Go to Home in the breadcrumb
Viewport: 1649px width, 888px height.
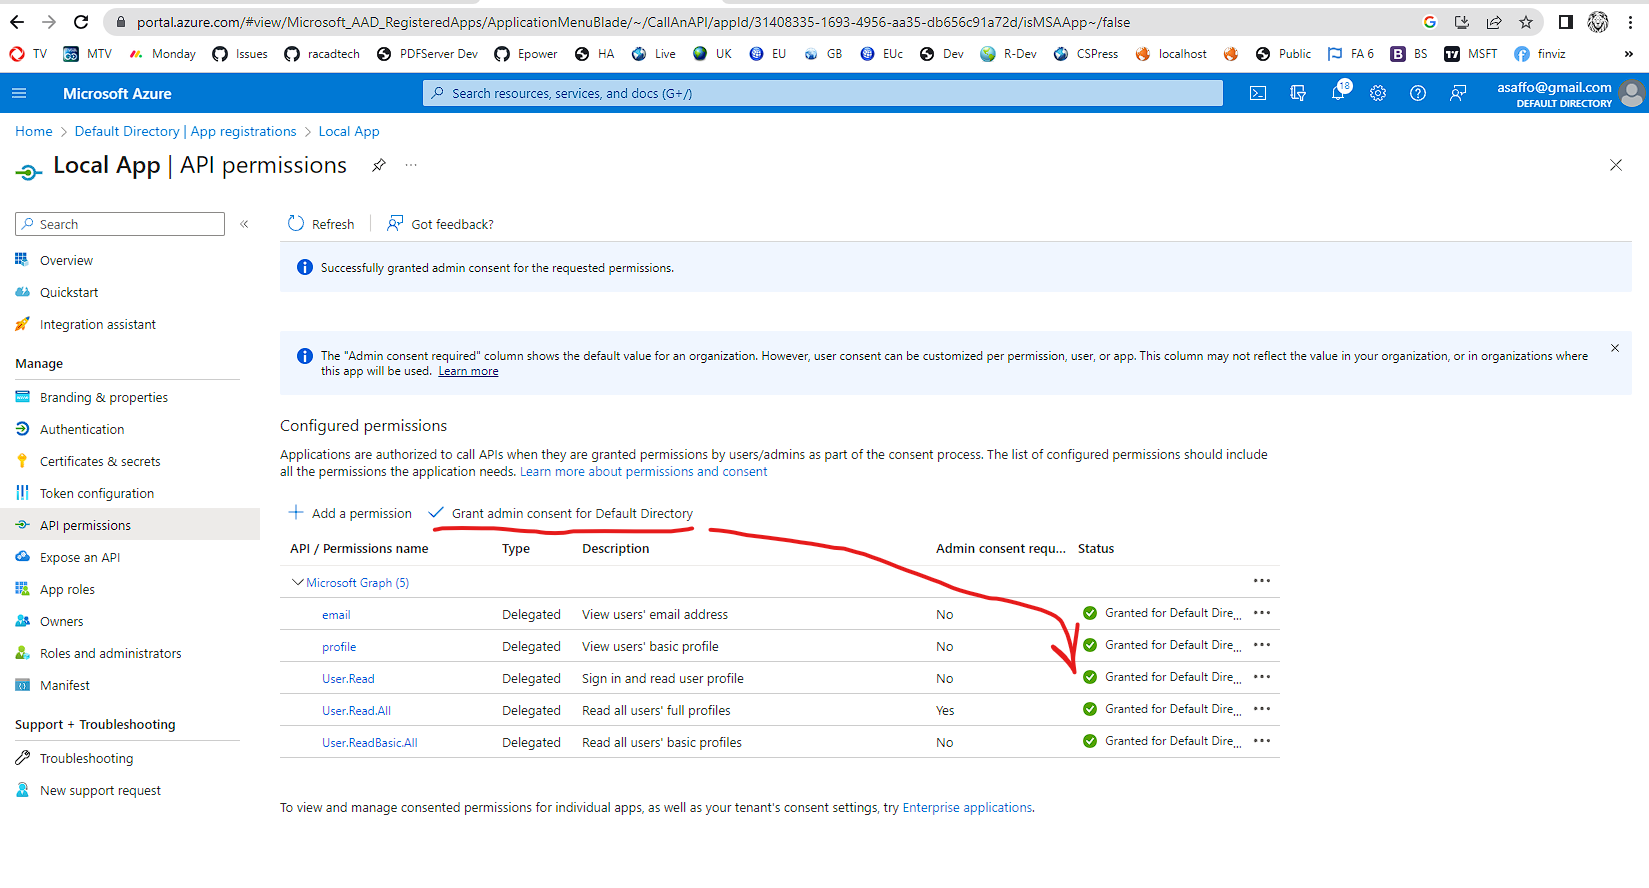pos(34,131)
